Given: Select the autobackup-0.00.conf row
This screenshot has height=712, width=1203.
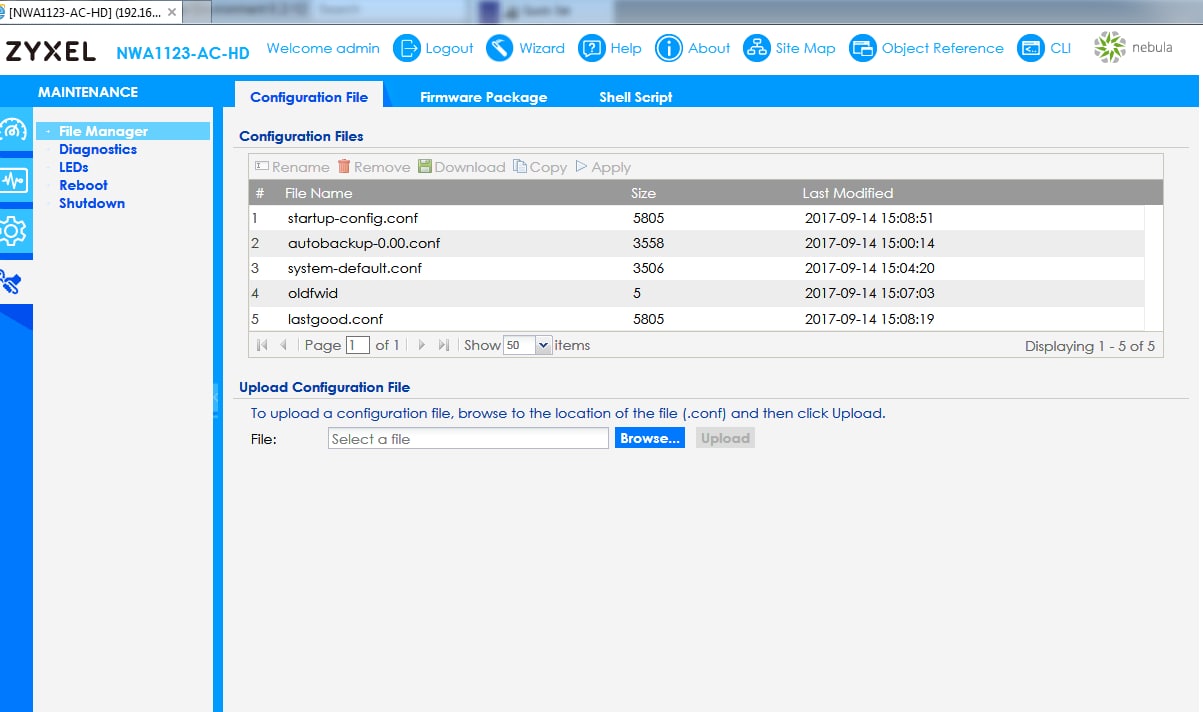Looking at the screenshot, I should pyautogui.click(x=696, y=243).
